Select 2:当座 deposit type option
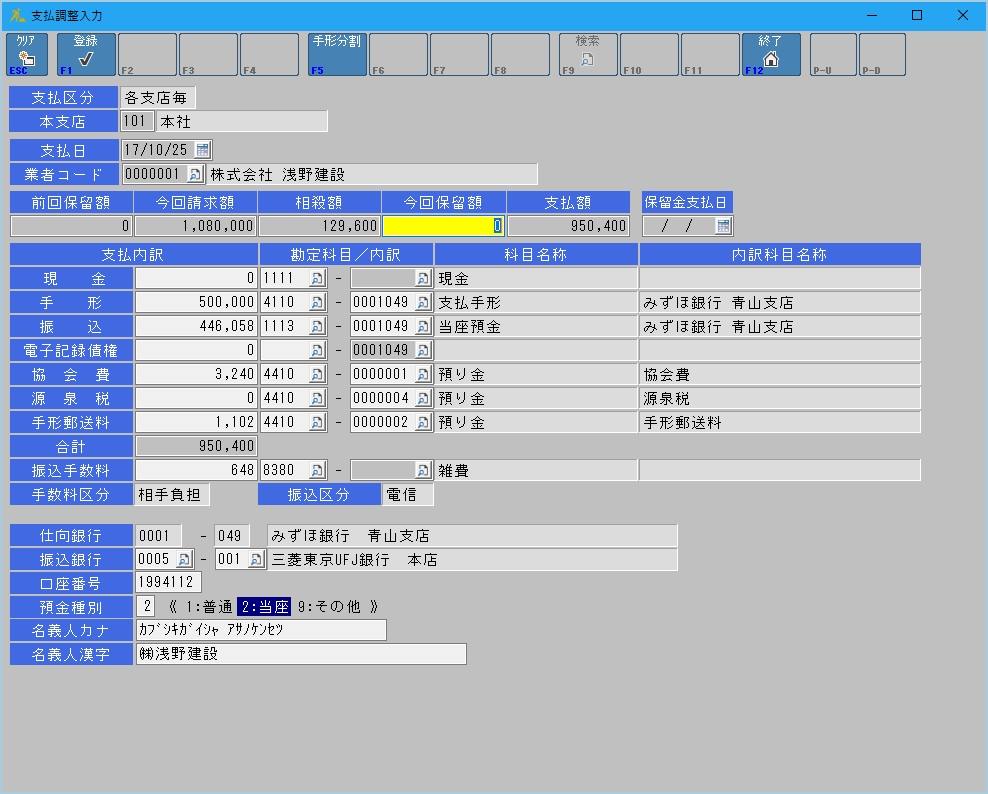The image size is (988, 794). (x=264, y=607)
